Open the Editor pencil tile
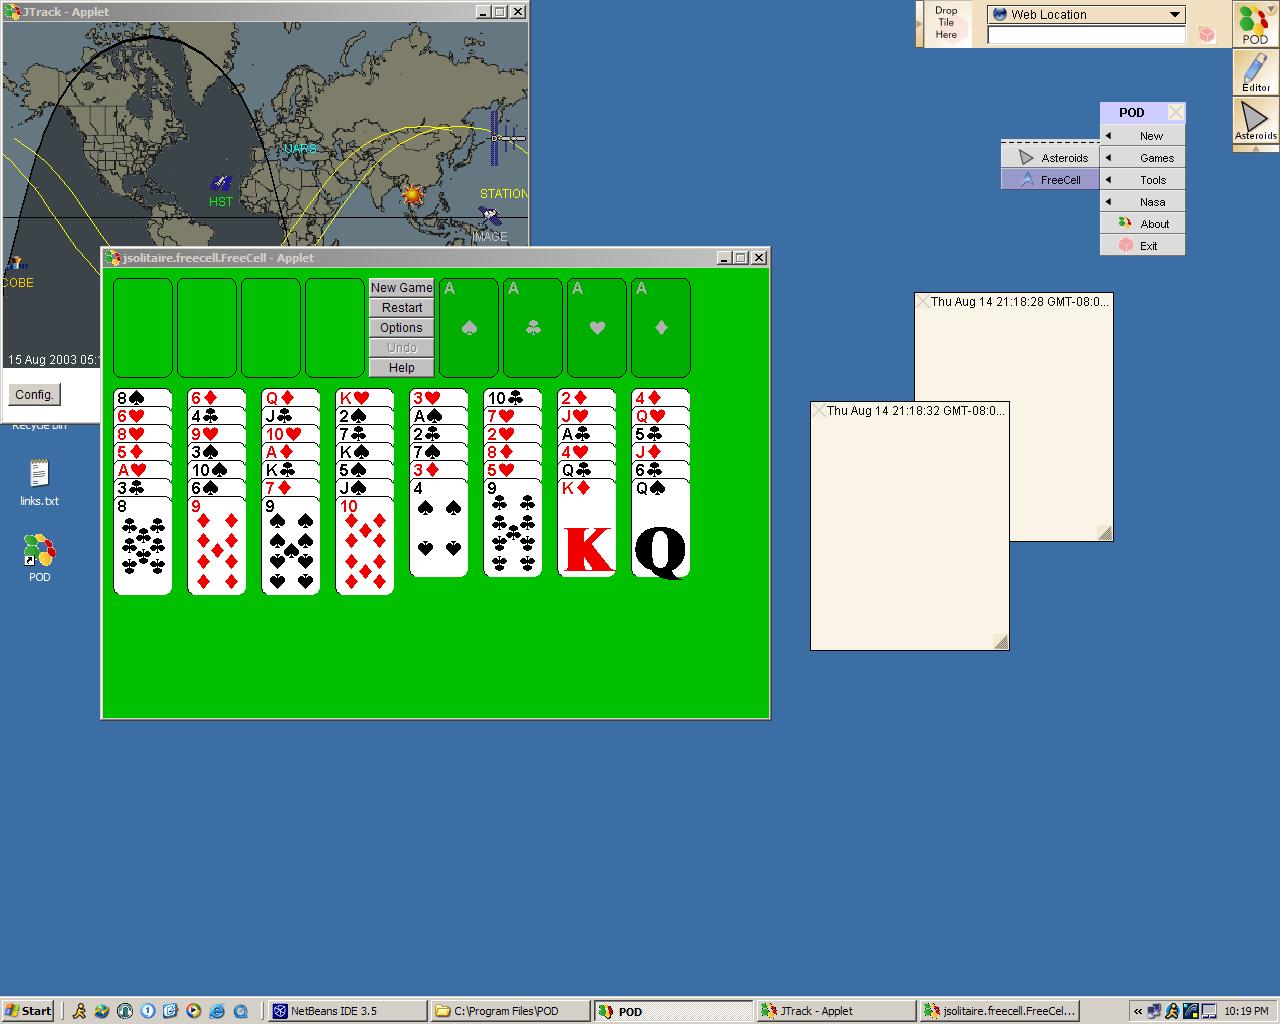This screenshot has width=1280, height=1024. click(x=1255, y=72)
